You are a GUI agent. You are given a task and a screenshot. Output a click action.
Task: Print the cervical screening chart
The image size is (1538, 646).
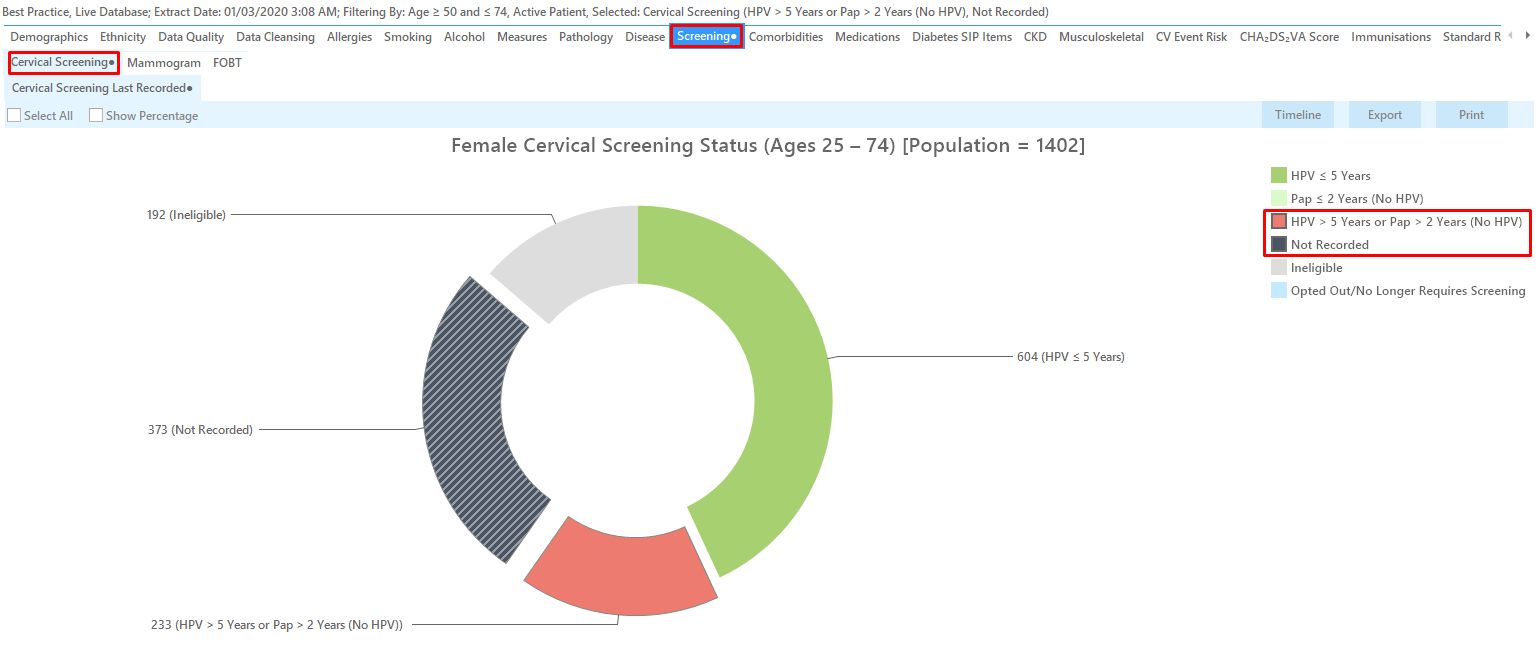click(x=1472, y=115)
